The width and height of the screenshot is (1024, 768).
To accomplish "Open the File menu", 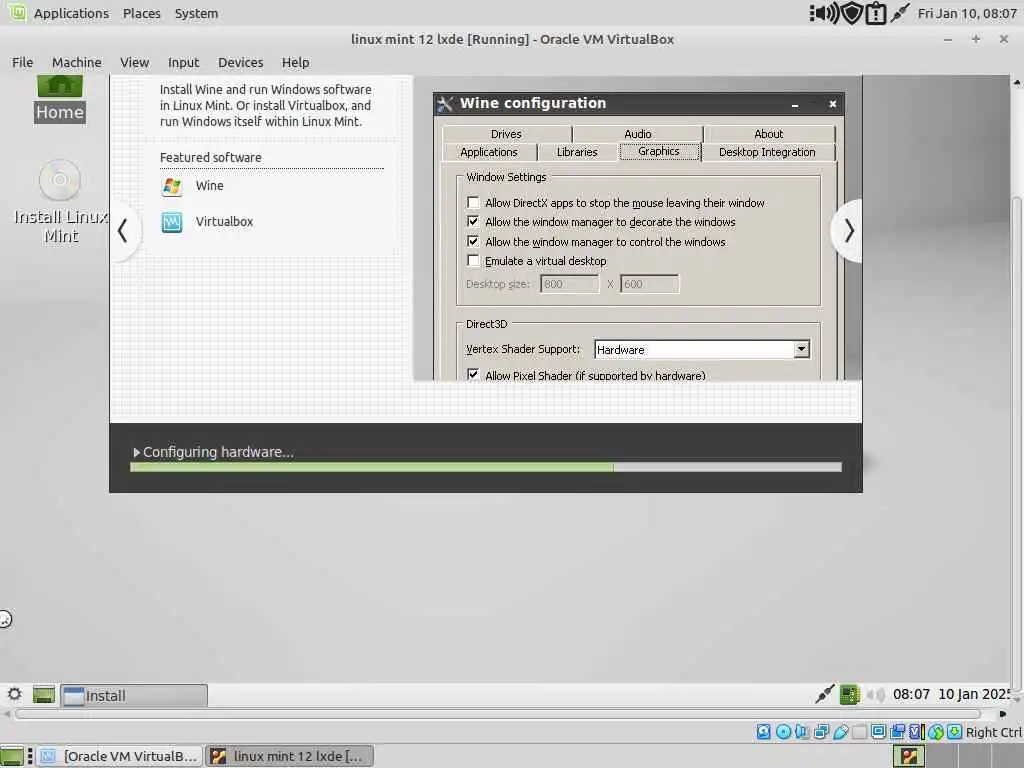I will click(x=22, y=62).
